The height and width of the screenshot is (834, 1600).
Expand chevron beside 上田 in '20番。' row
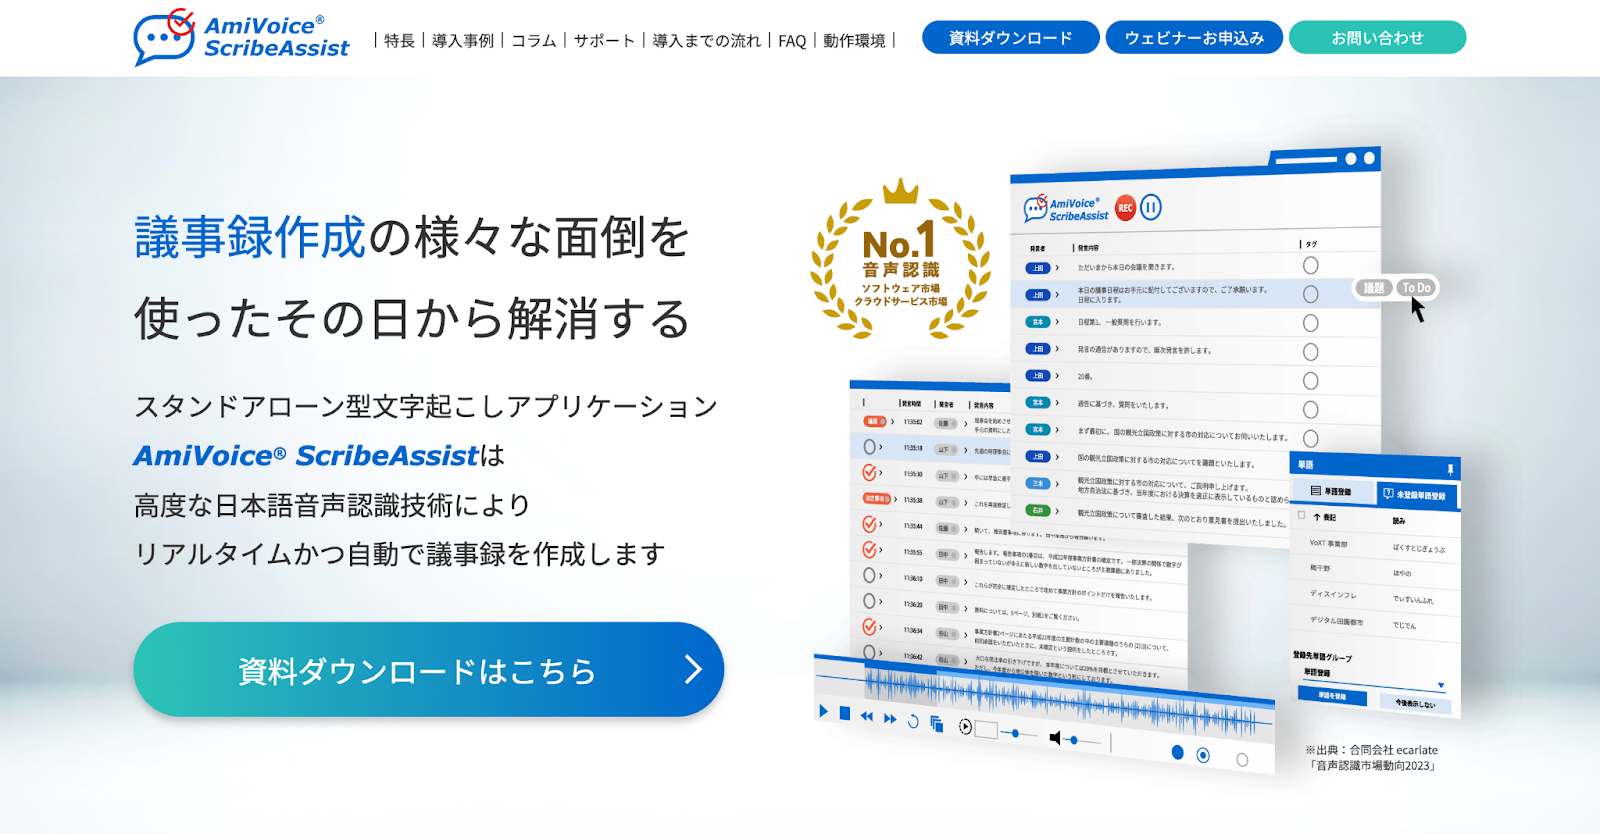1057,376
